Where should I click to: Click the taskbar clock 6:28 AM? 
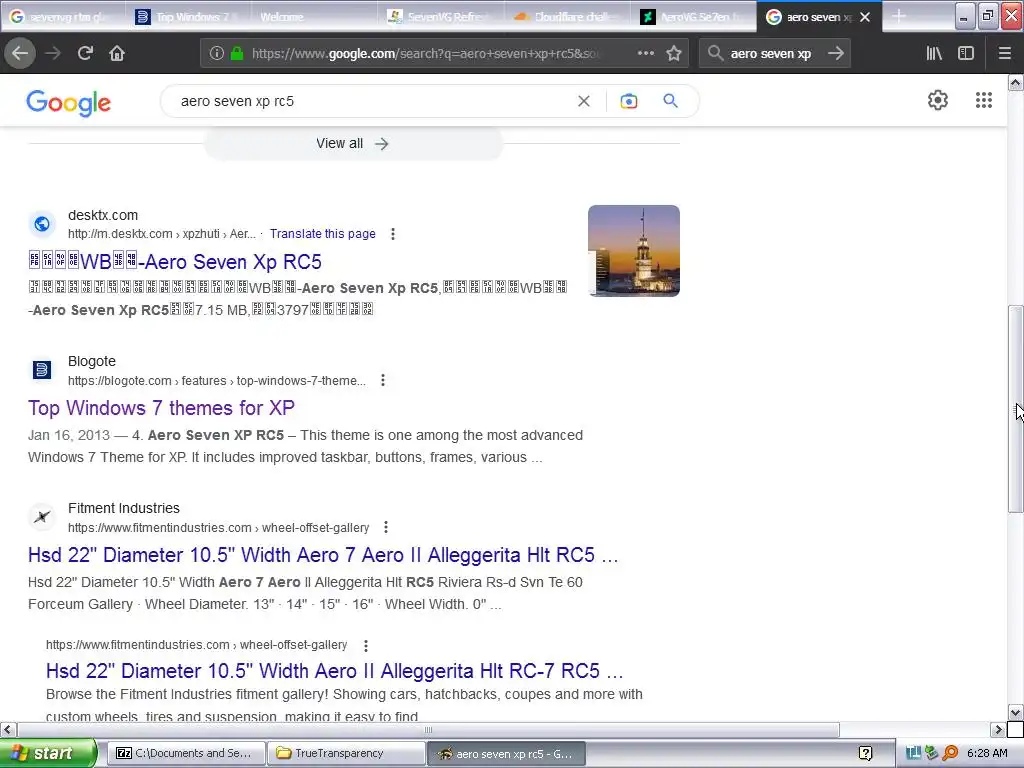(x=987, y=753)
